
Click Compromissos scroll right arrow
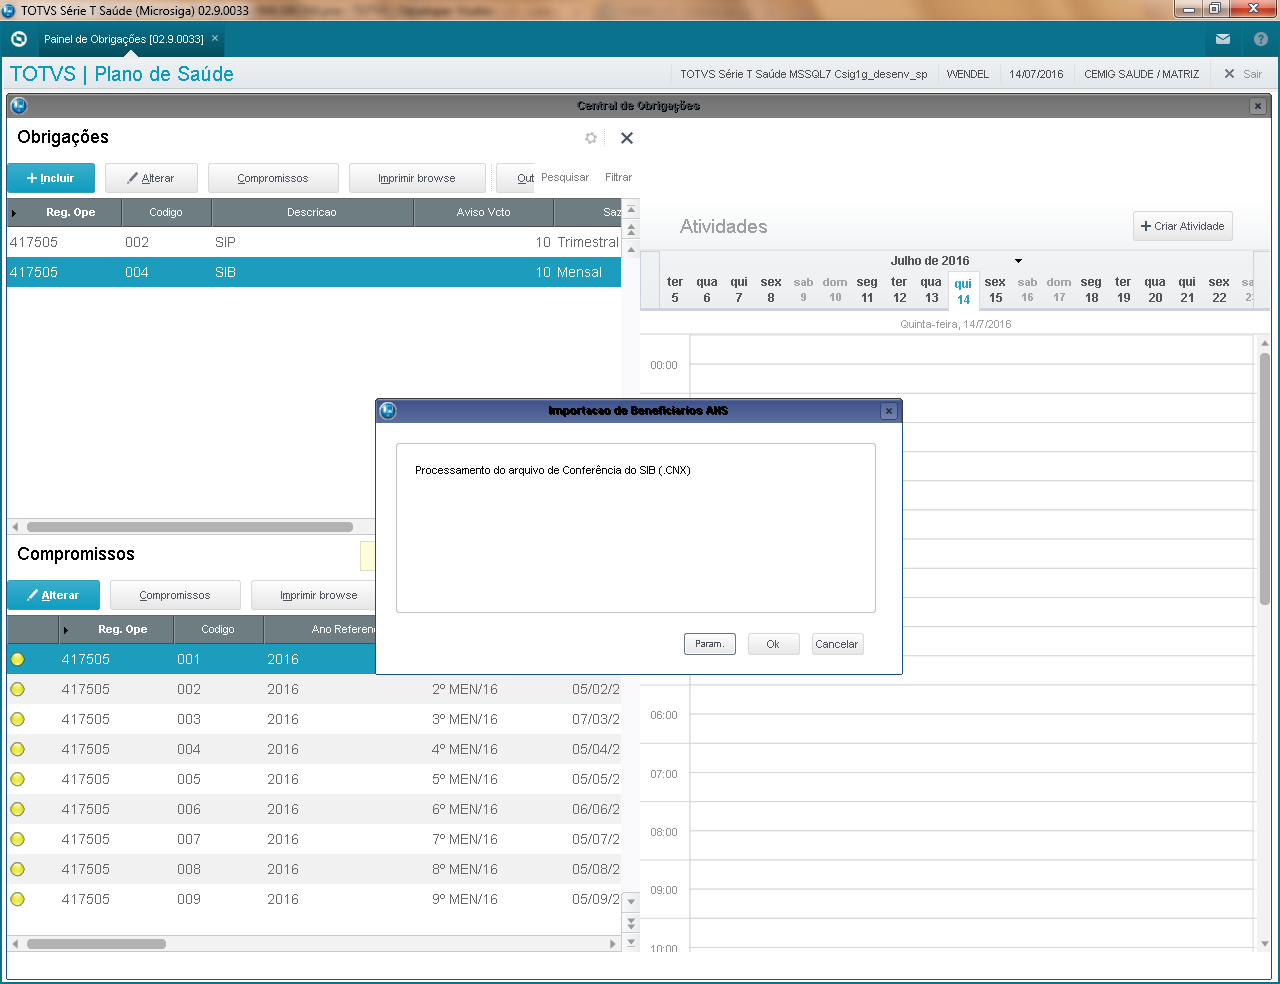coord(613,943)
